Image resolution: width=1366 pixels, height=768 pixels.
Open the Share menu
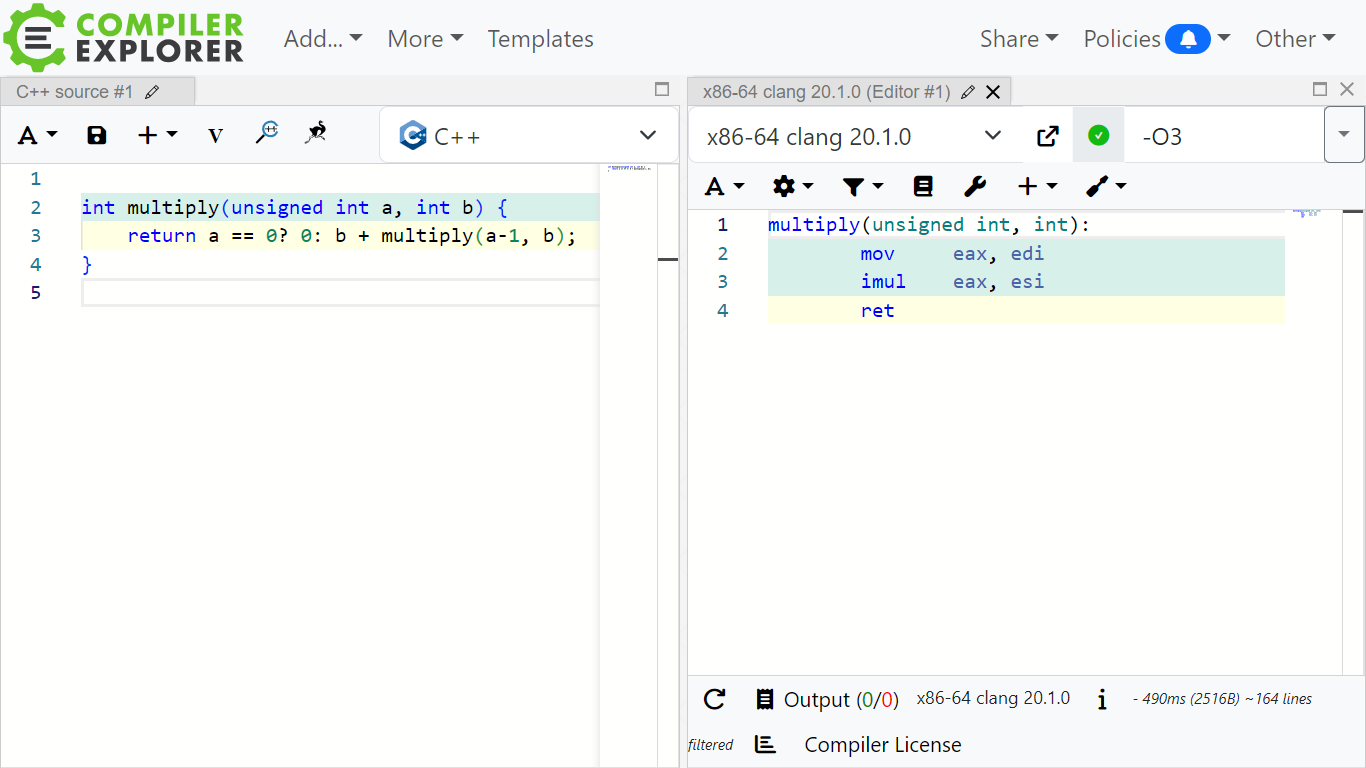[1018, 39]
